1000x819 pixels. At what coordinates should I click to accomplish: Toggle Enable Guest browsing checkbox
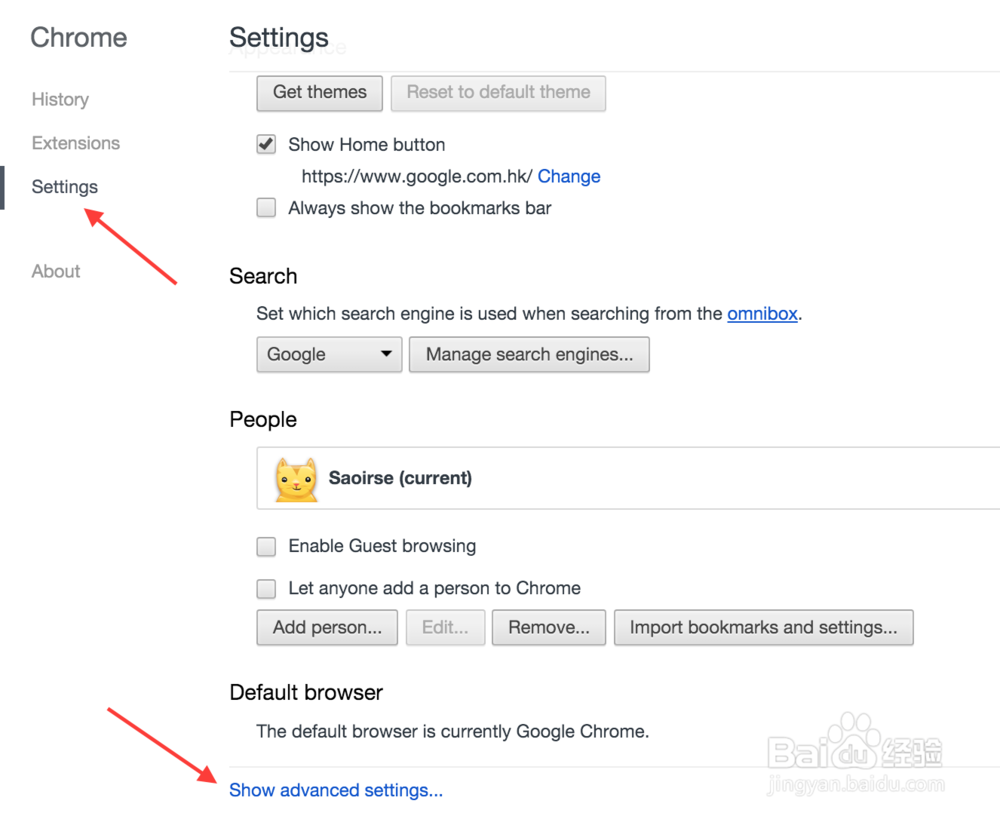tap(266, 547)
